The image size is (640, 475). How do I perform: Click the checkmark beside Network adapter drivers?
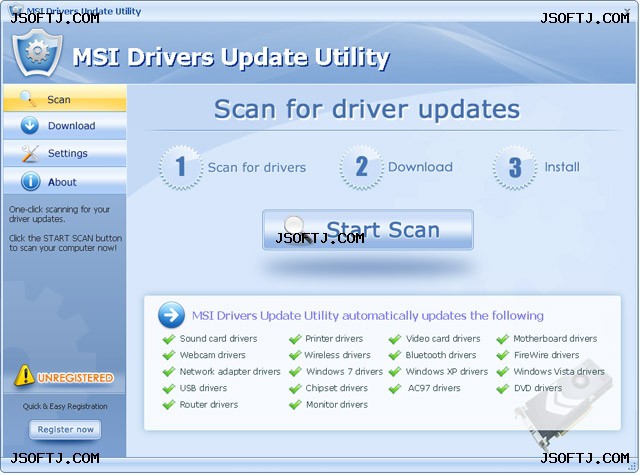pos(169,372)
